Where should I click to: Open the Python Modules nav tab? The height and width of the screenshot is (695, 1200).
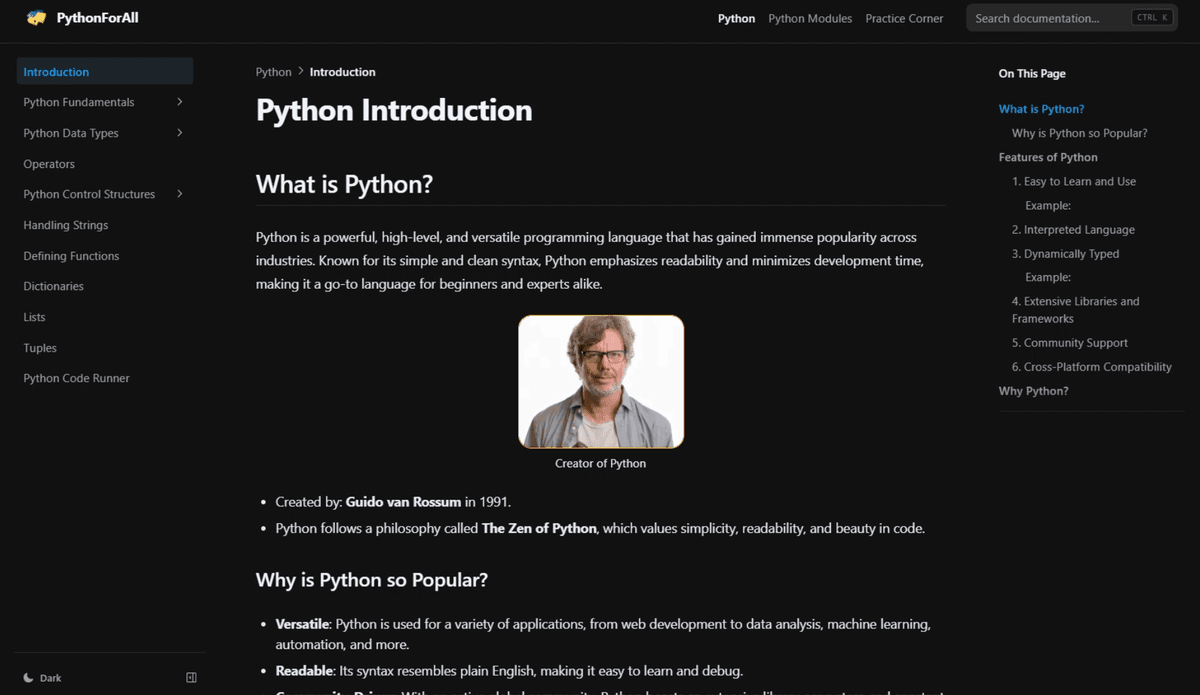coord(810,18)
